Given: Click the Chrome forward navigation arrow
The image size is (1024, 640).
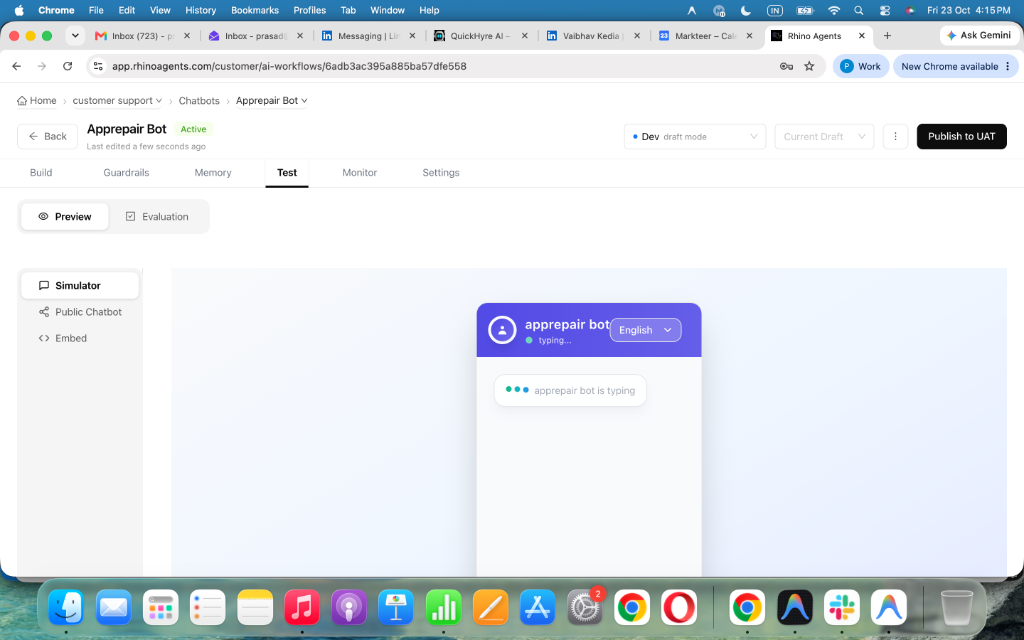Looking at the screenshot, I should coord(42,66).
